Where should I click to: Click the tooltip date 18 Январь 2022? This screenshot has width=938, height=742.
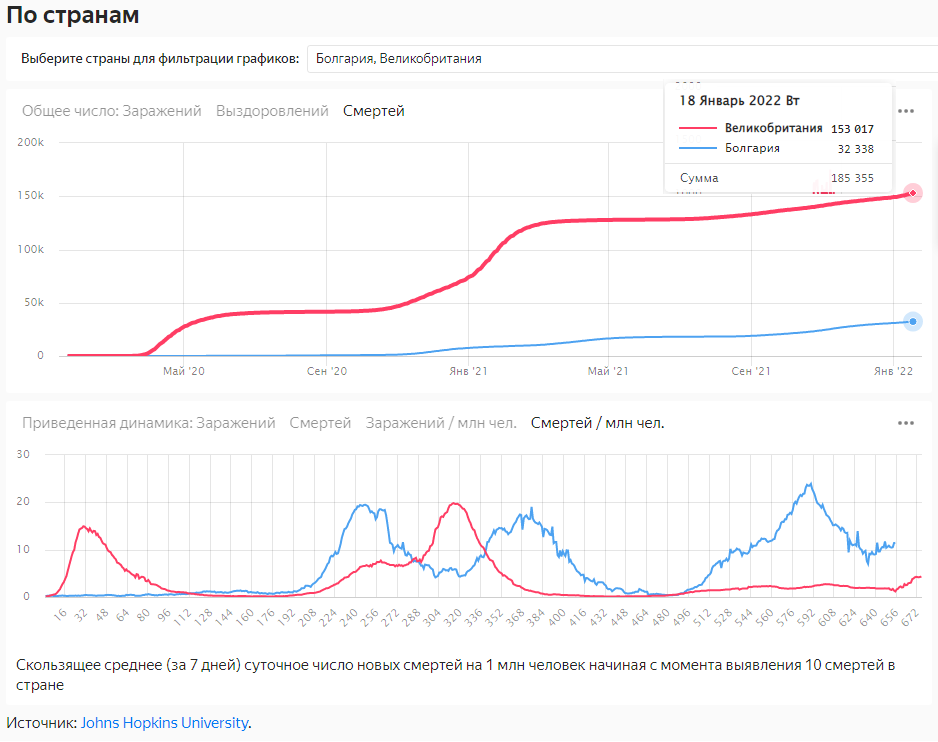coord(739,101)
